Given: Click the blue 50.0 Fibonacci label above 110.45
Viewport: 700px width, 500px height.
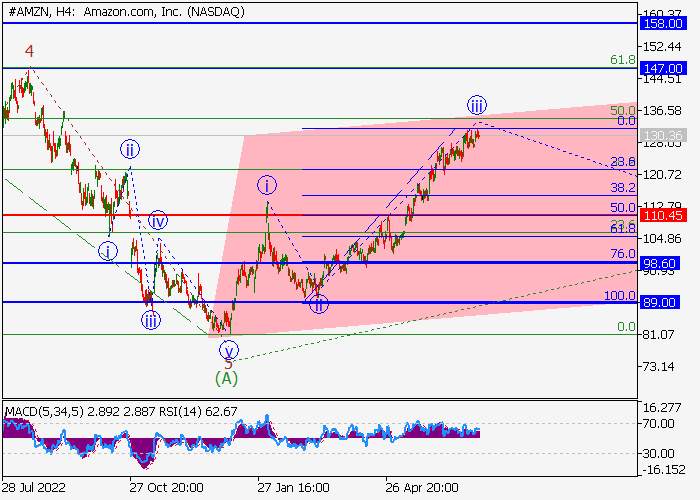Looking at the screenshot, I should coord(623,208).
